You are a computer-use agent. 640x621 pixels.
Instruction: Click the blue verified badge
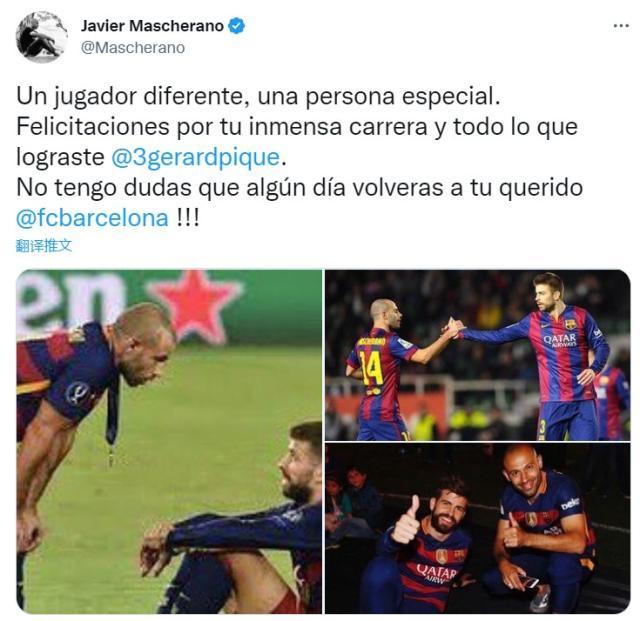coord(236,26)
